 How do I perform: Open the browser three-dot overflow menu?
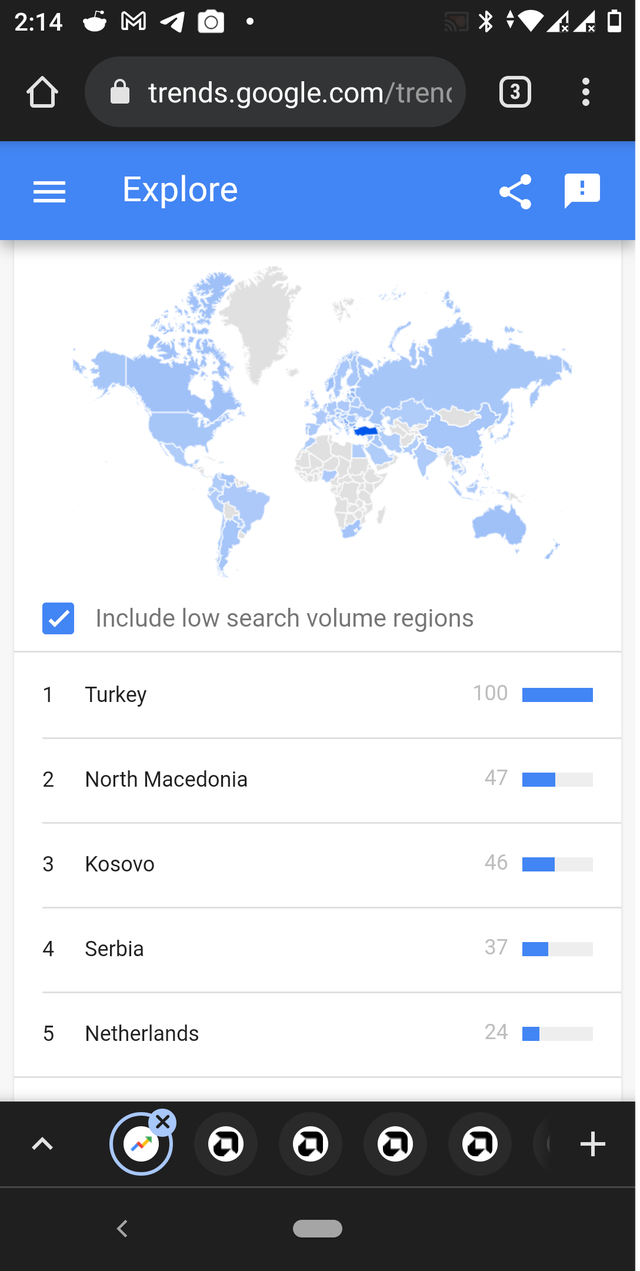[x=586, y=93]
